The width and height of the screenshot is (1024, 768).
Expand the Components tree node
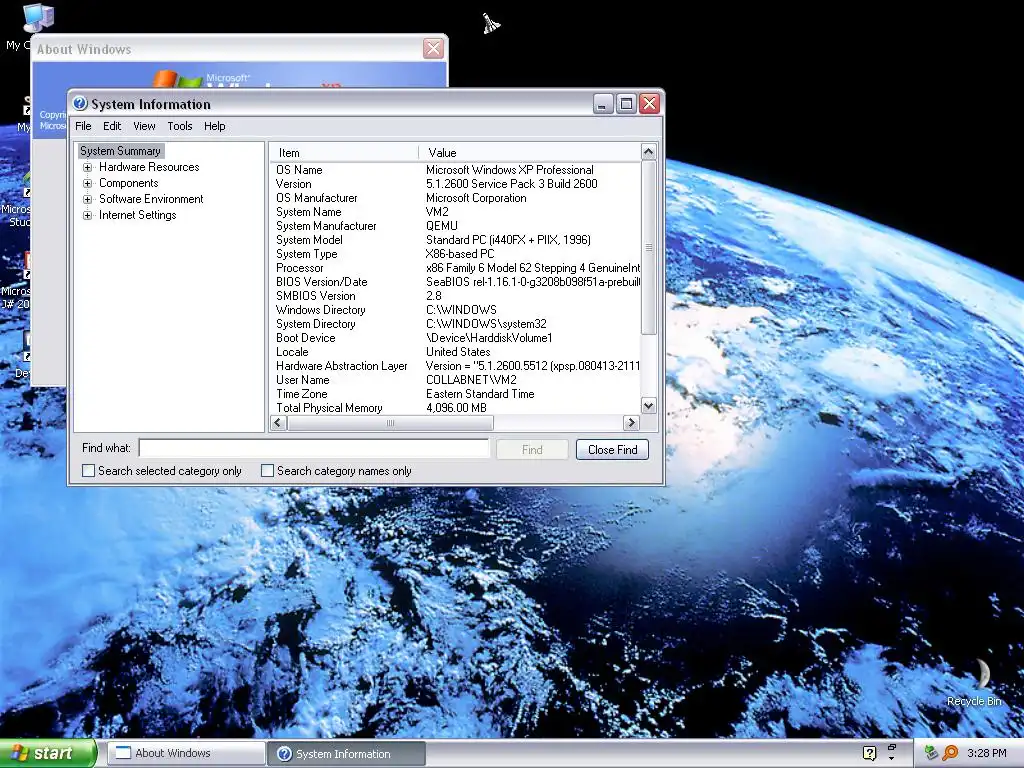[88, 184]
